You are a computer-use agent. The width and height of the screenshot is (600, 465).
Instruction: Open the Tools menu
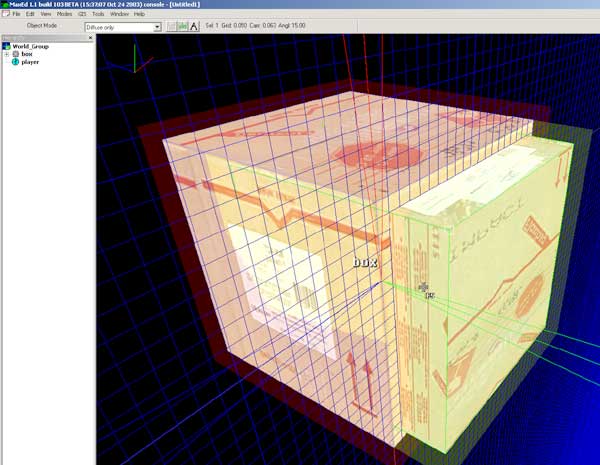click(98, 14)
